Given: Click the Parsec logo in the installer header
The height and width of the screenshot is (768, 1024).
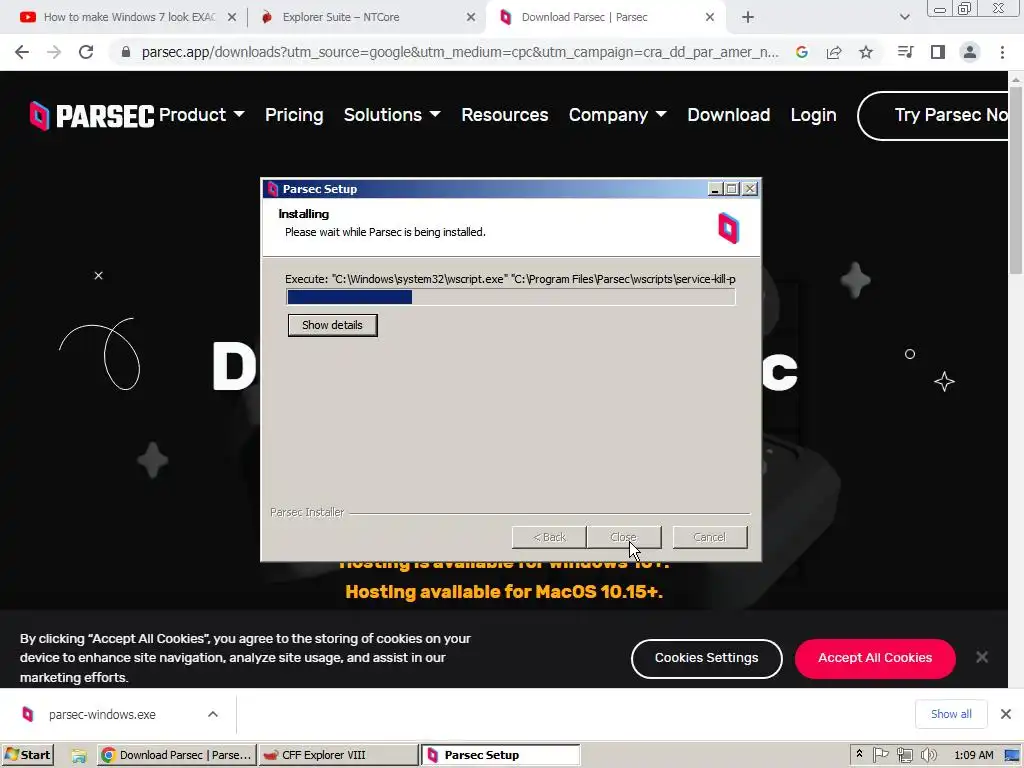Looking at the screenshot, I should (x=729, y=228).
